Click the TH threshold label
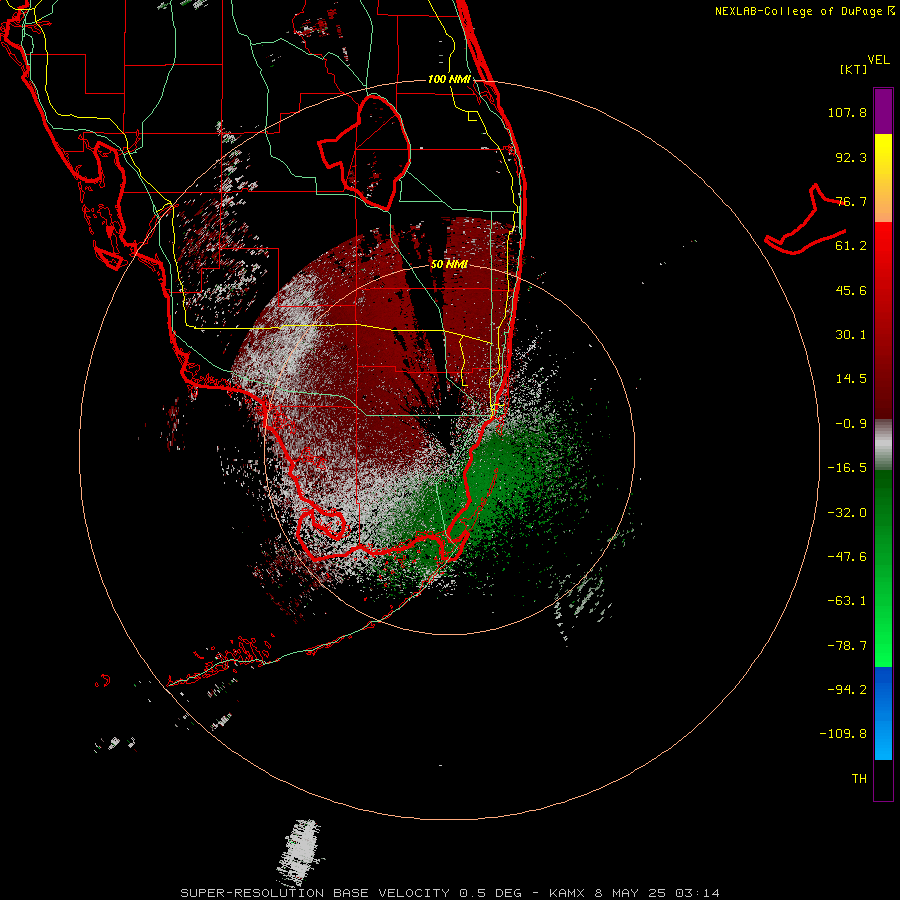Image resolution: width=900 pixels, height=900 pixels. point(859,779)
